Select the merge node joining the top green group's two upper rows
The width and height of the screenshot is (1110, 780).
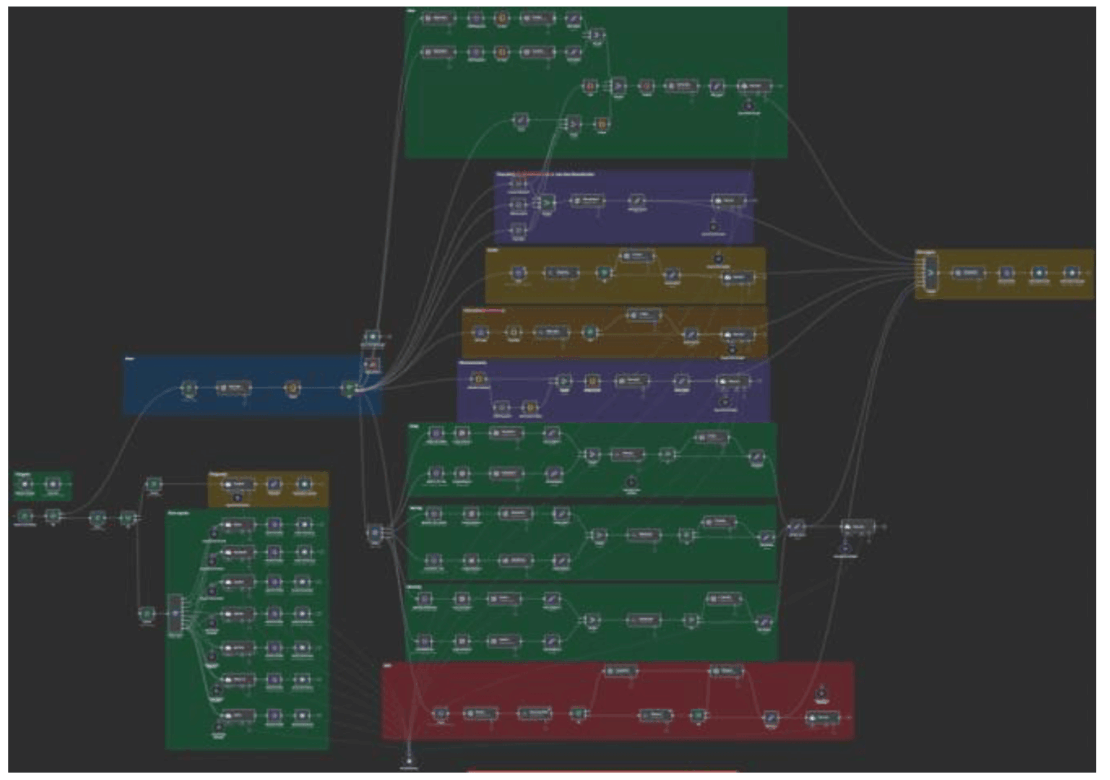click(596, 35)
